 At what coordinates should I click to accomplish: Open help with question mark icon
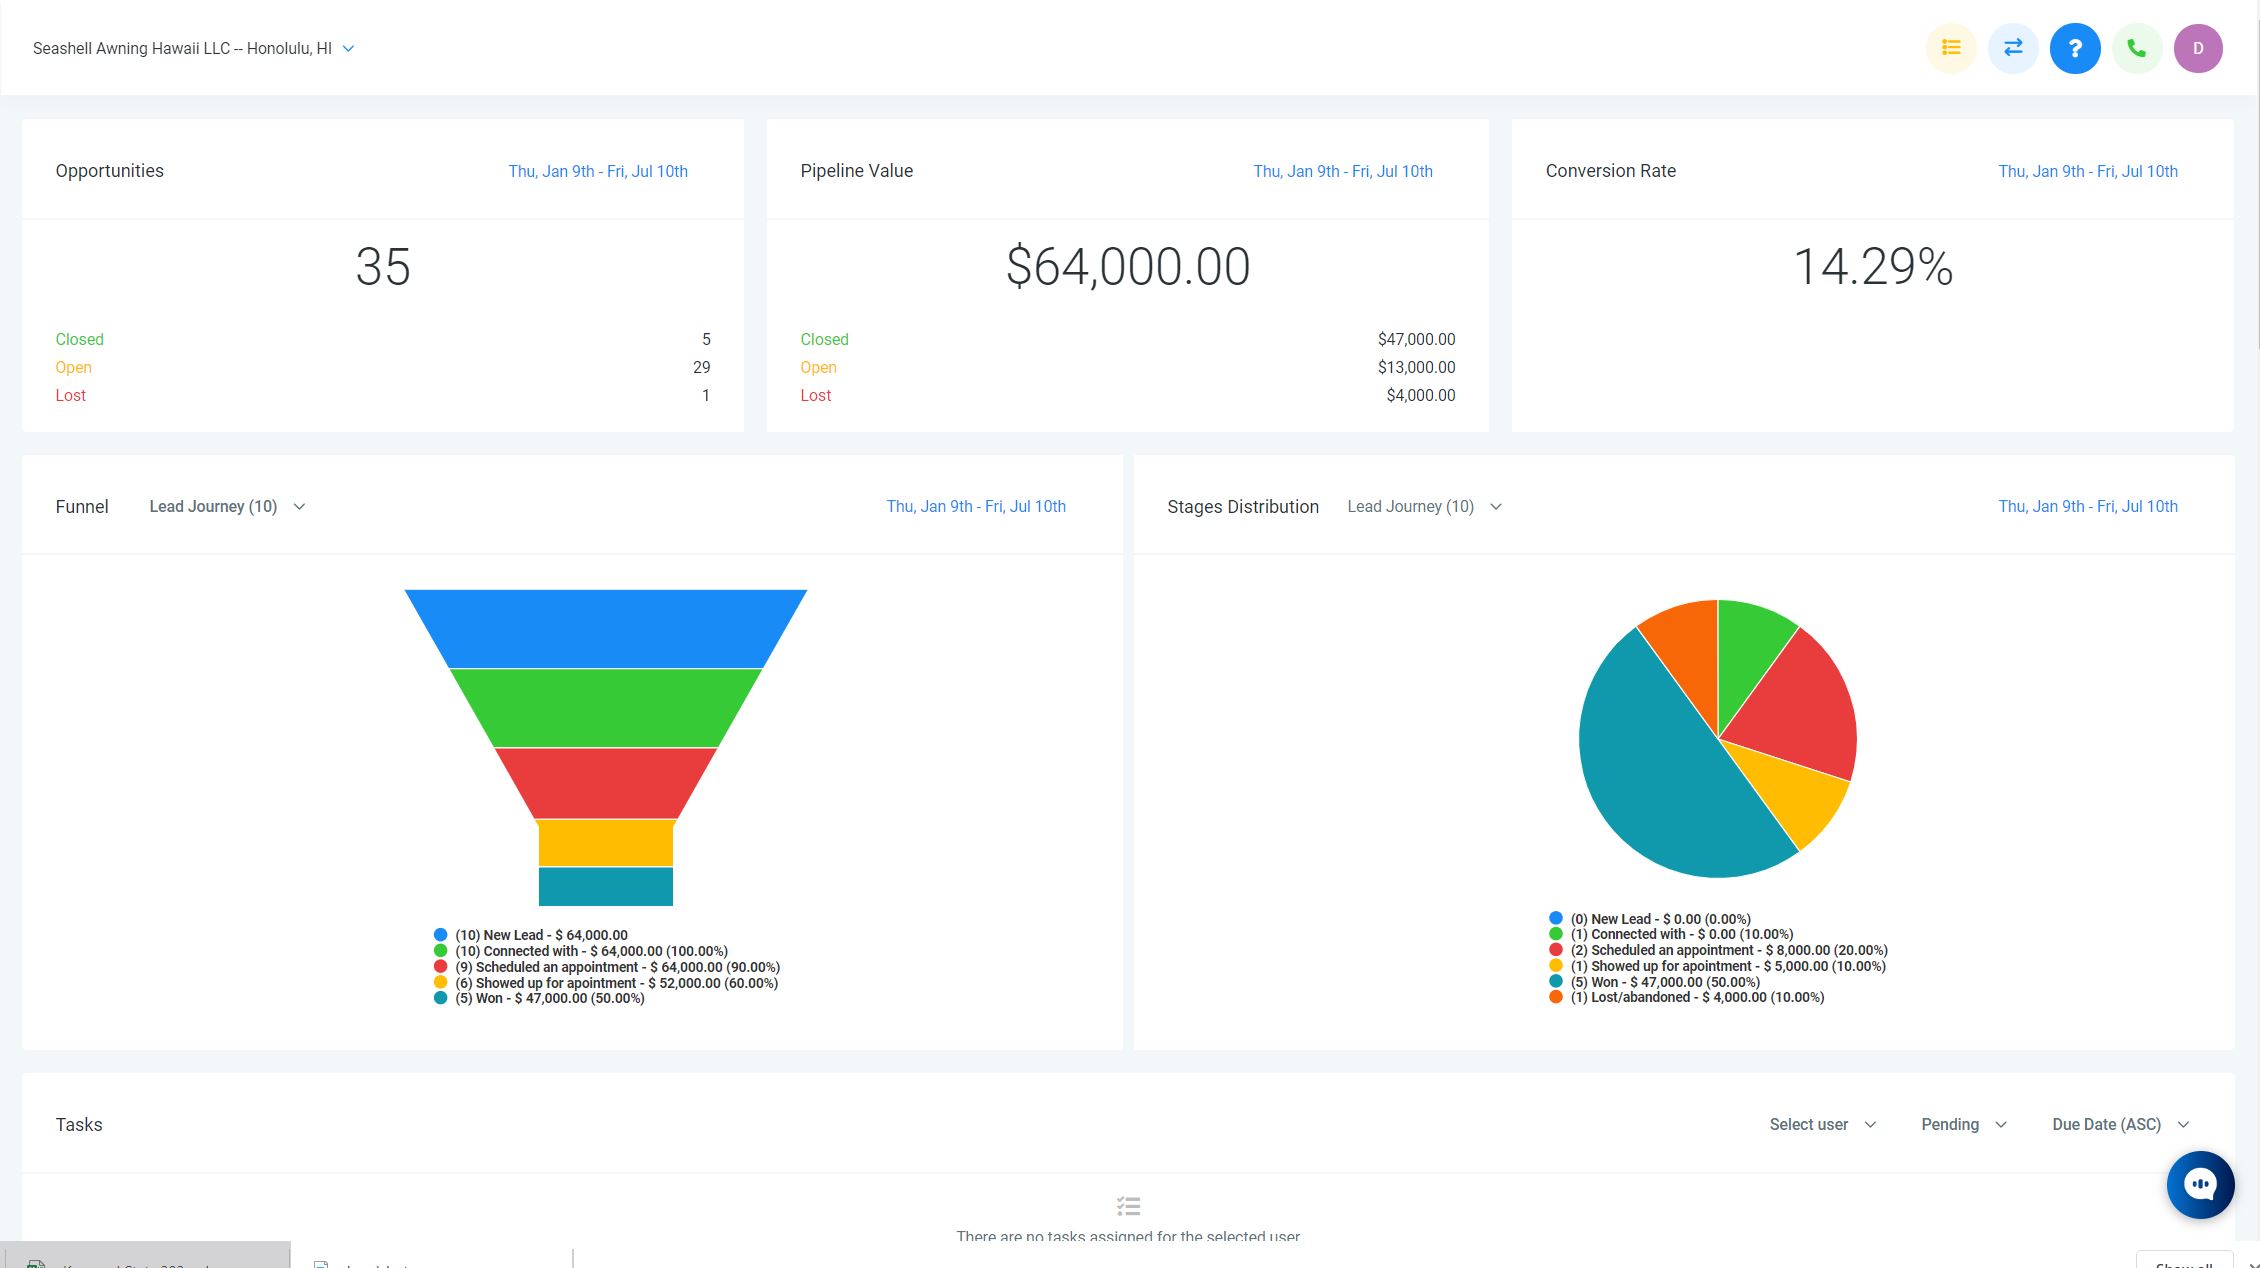point(2074,48)
